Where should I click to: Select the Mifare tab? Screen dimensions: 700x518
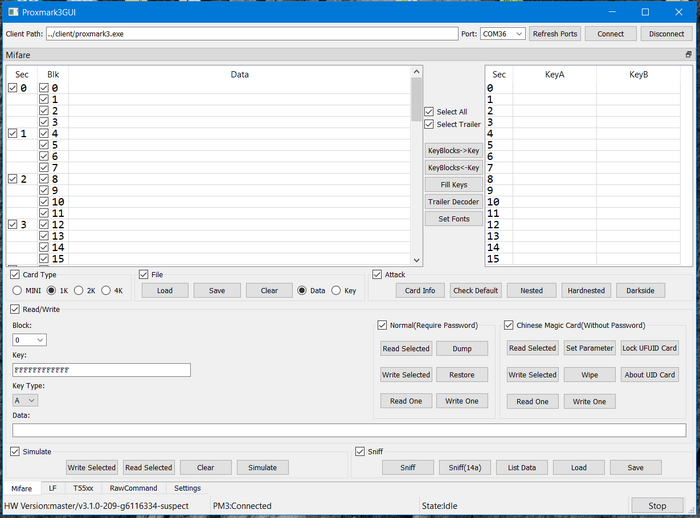pyautogui.click(x=22, y=488)
